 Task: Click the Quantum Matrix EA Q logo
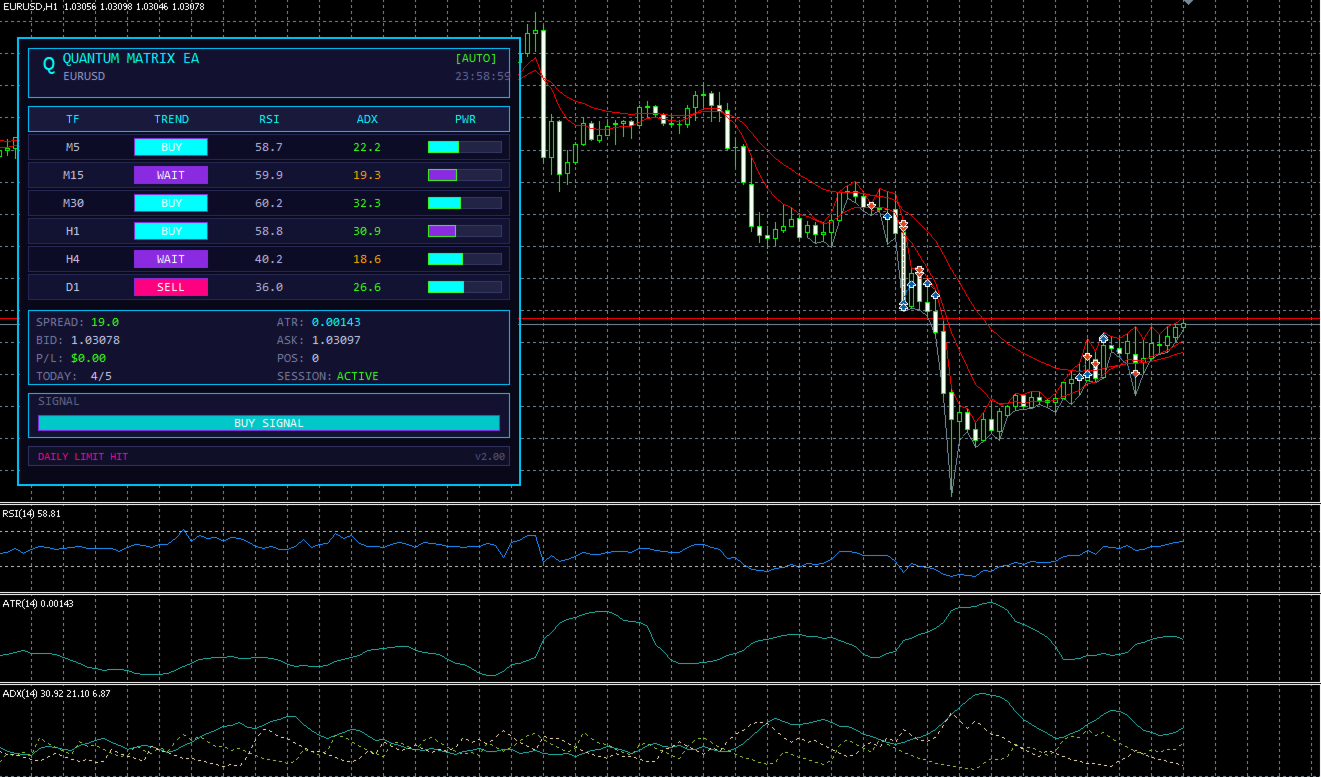click(49, 66)
